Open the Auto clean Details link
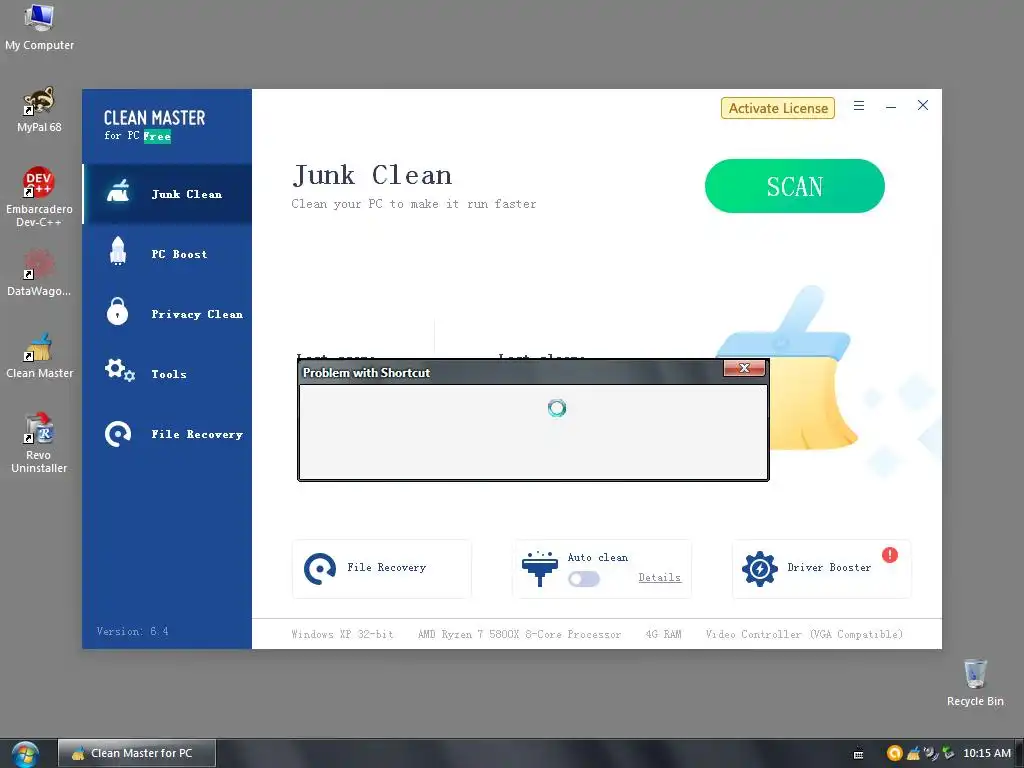 [x=660, y=577]
